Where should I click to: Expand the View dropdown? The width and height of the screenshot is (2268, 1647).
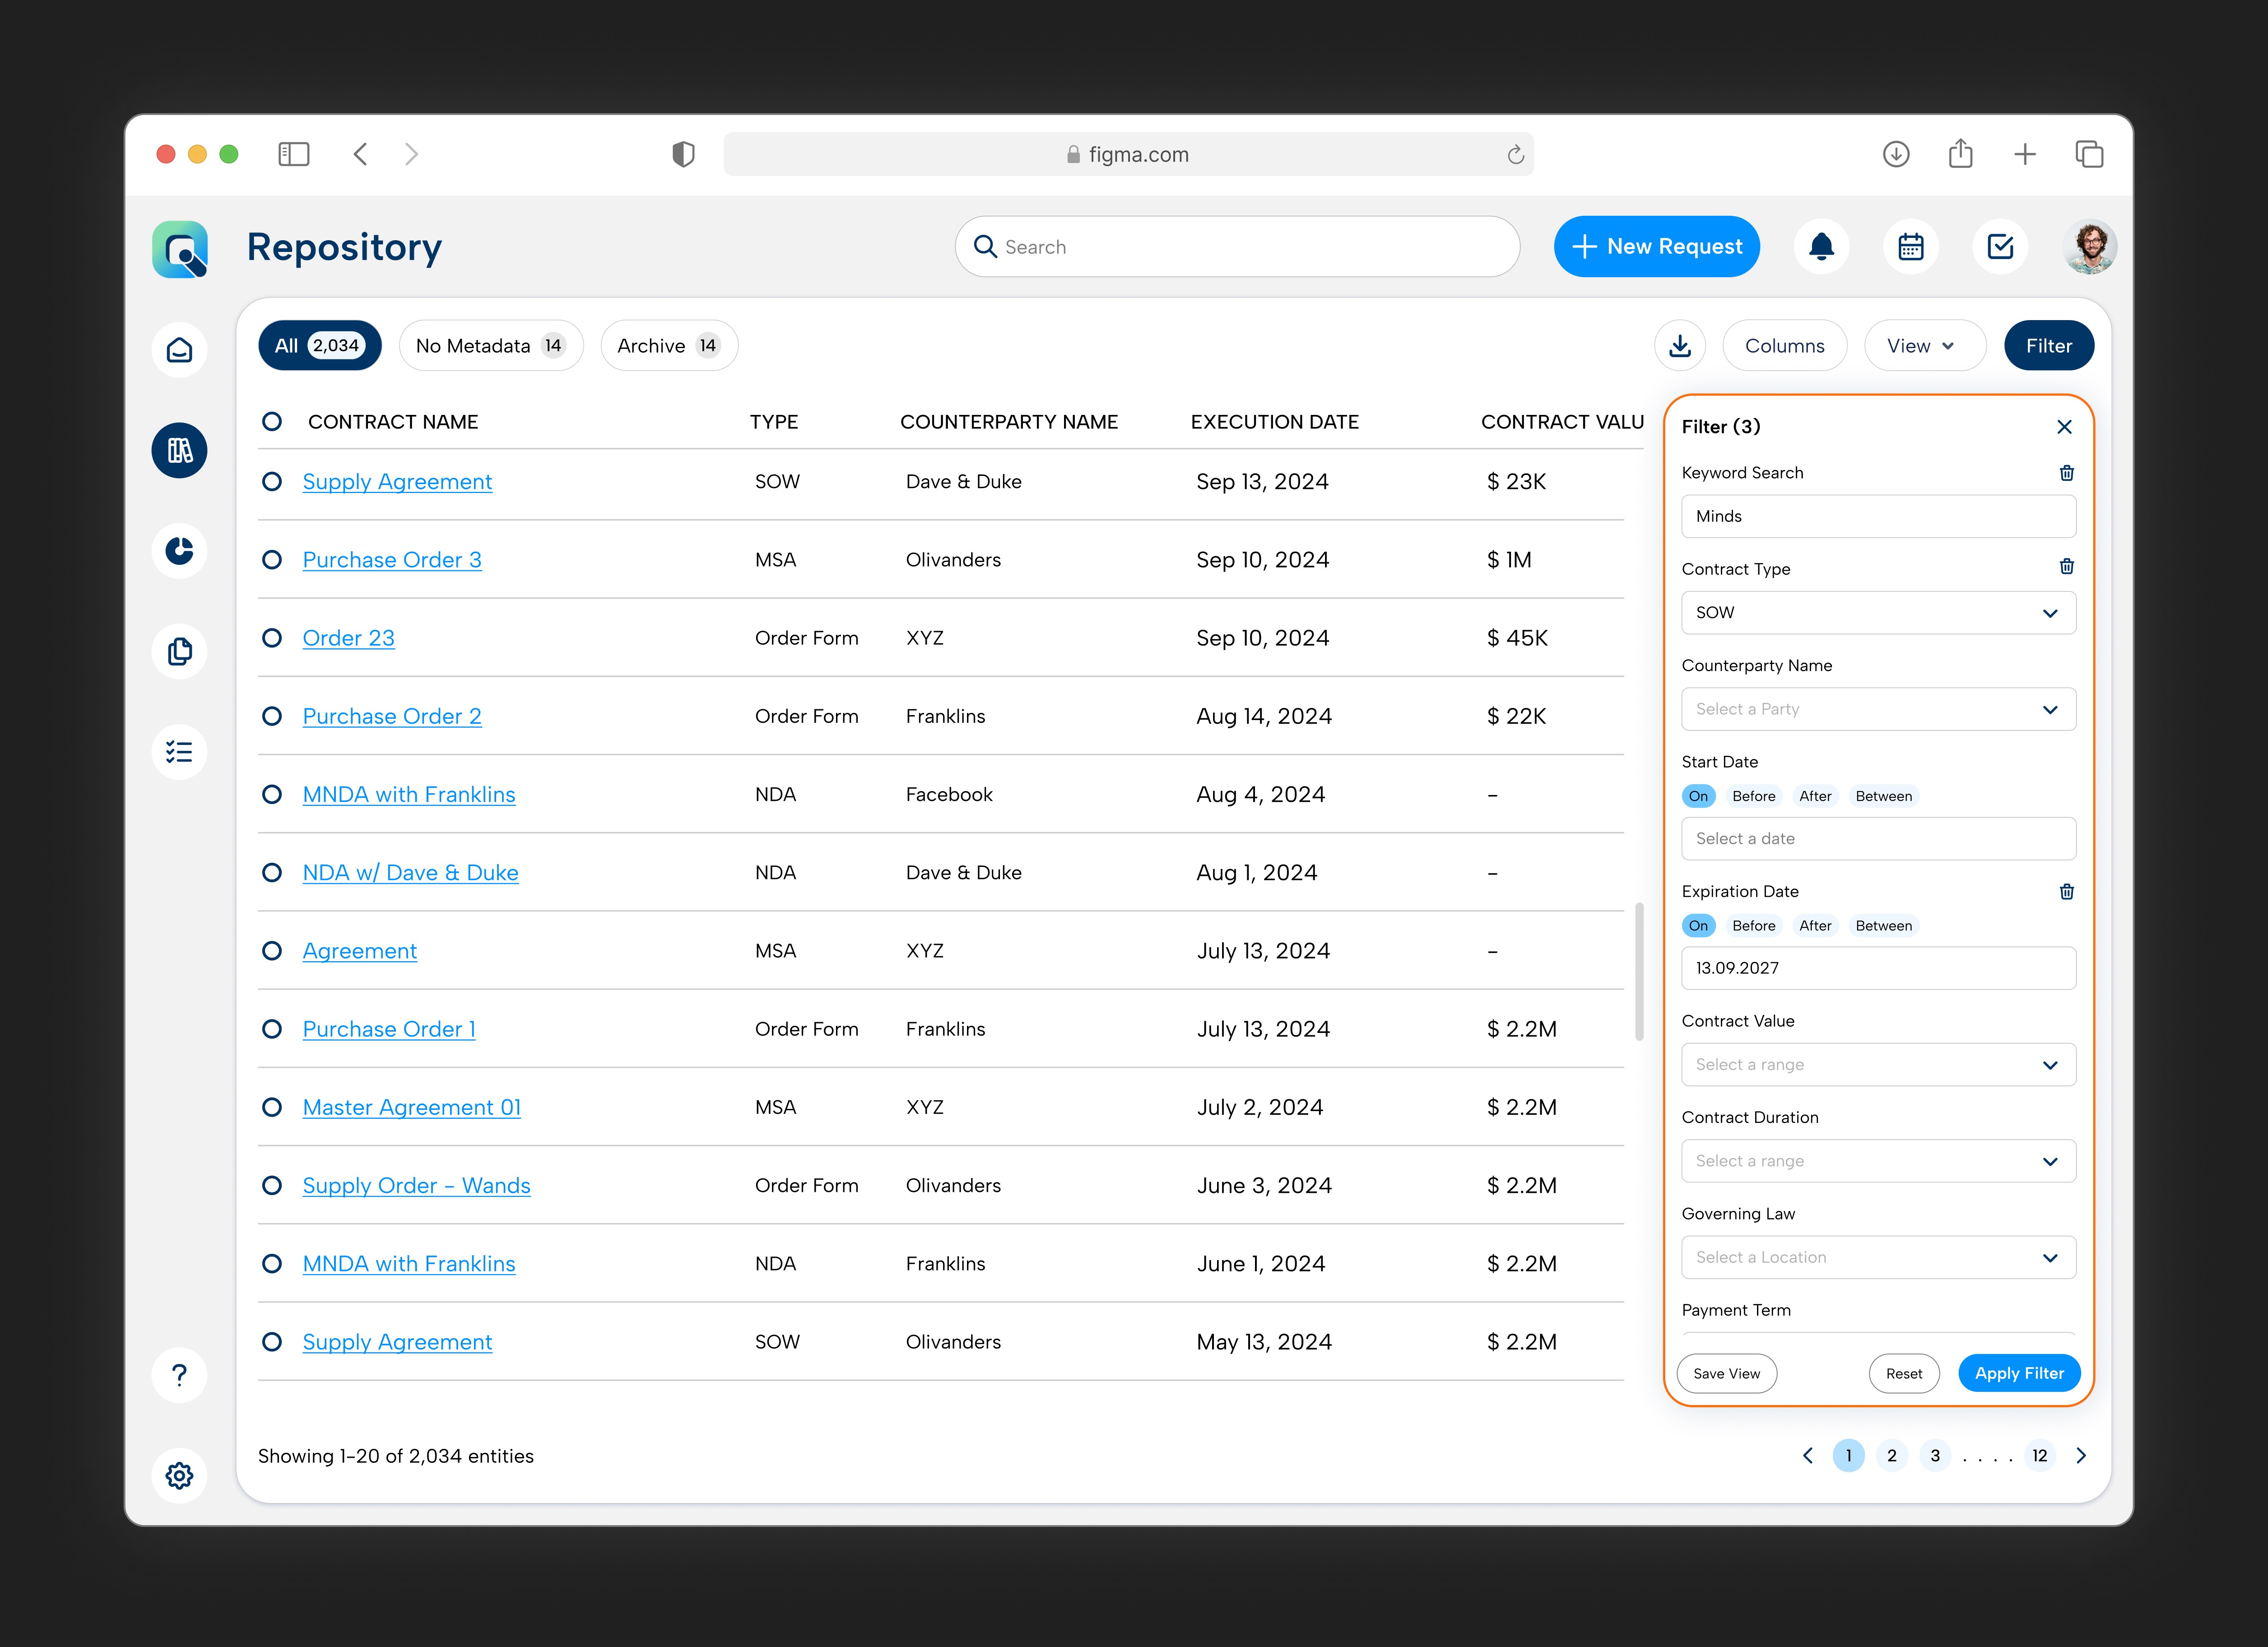(x=1924, y=346)
